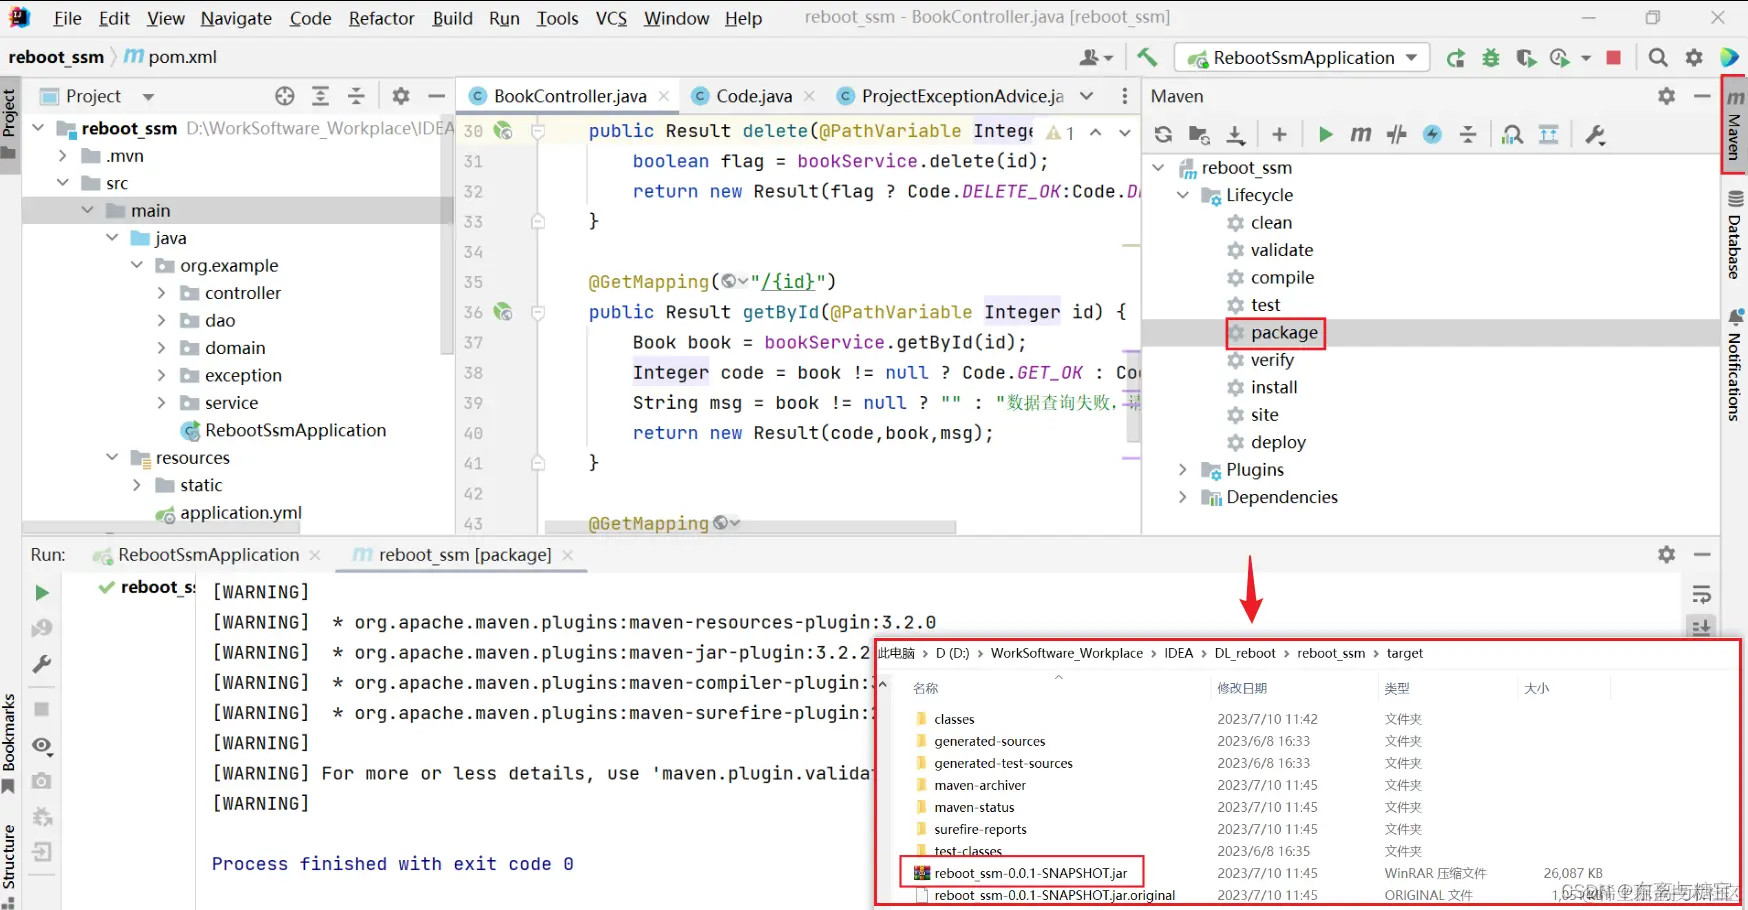Add a Maven project with the plus icon
The image size is (1748, 910).
point(1279,134)
